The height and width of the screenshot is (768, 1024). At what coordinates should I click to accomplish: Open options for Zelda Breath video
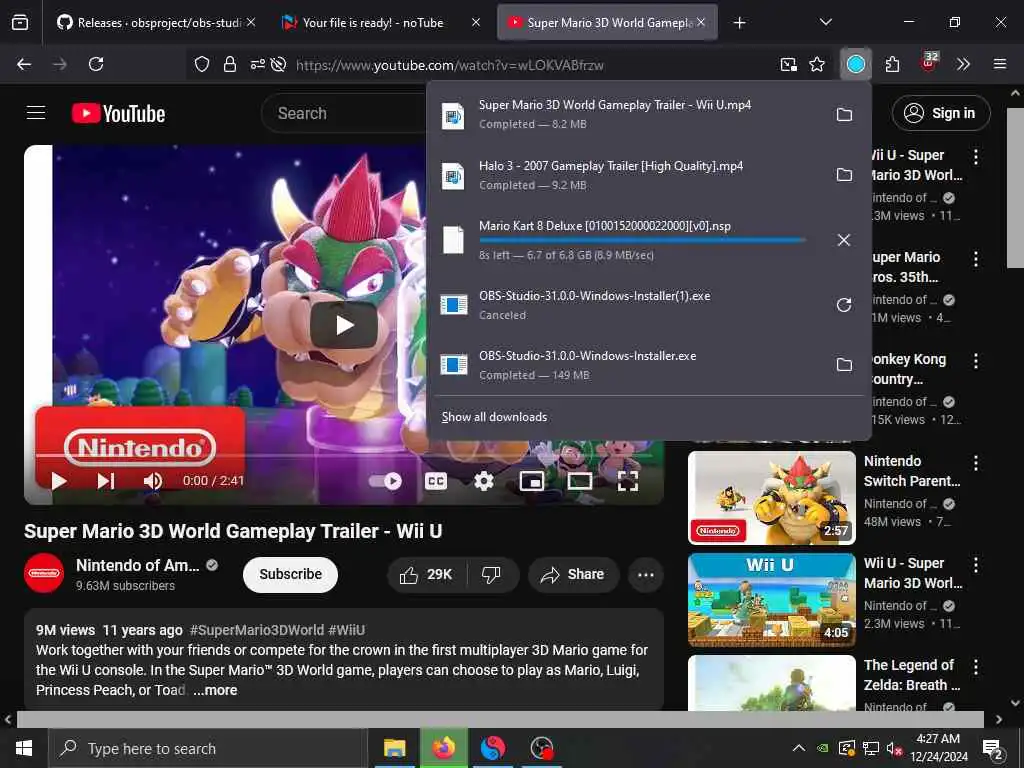(976, 667)
